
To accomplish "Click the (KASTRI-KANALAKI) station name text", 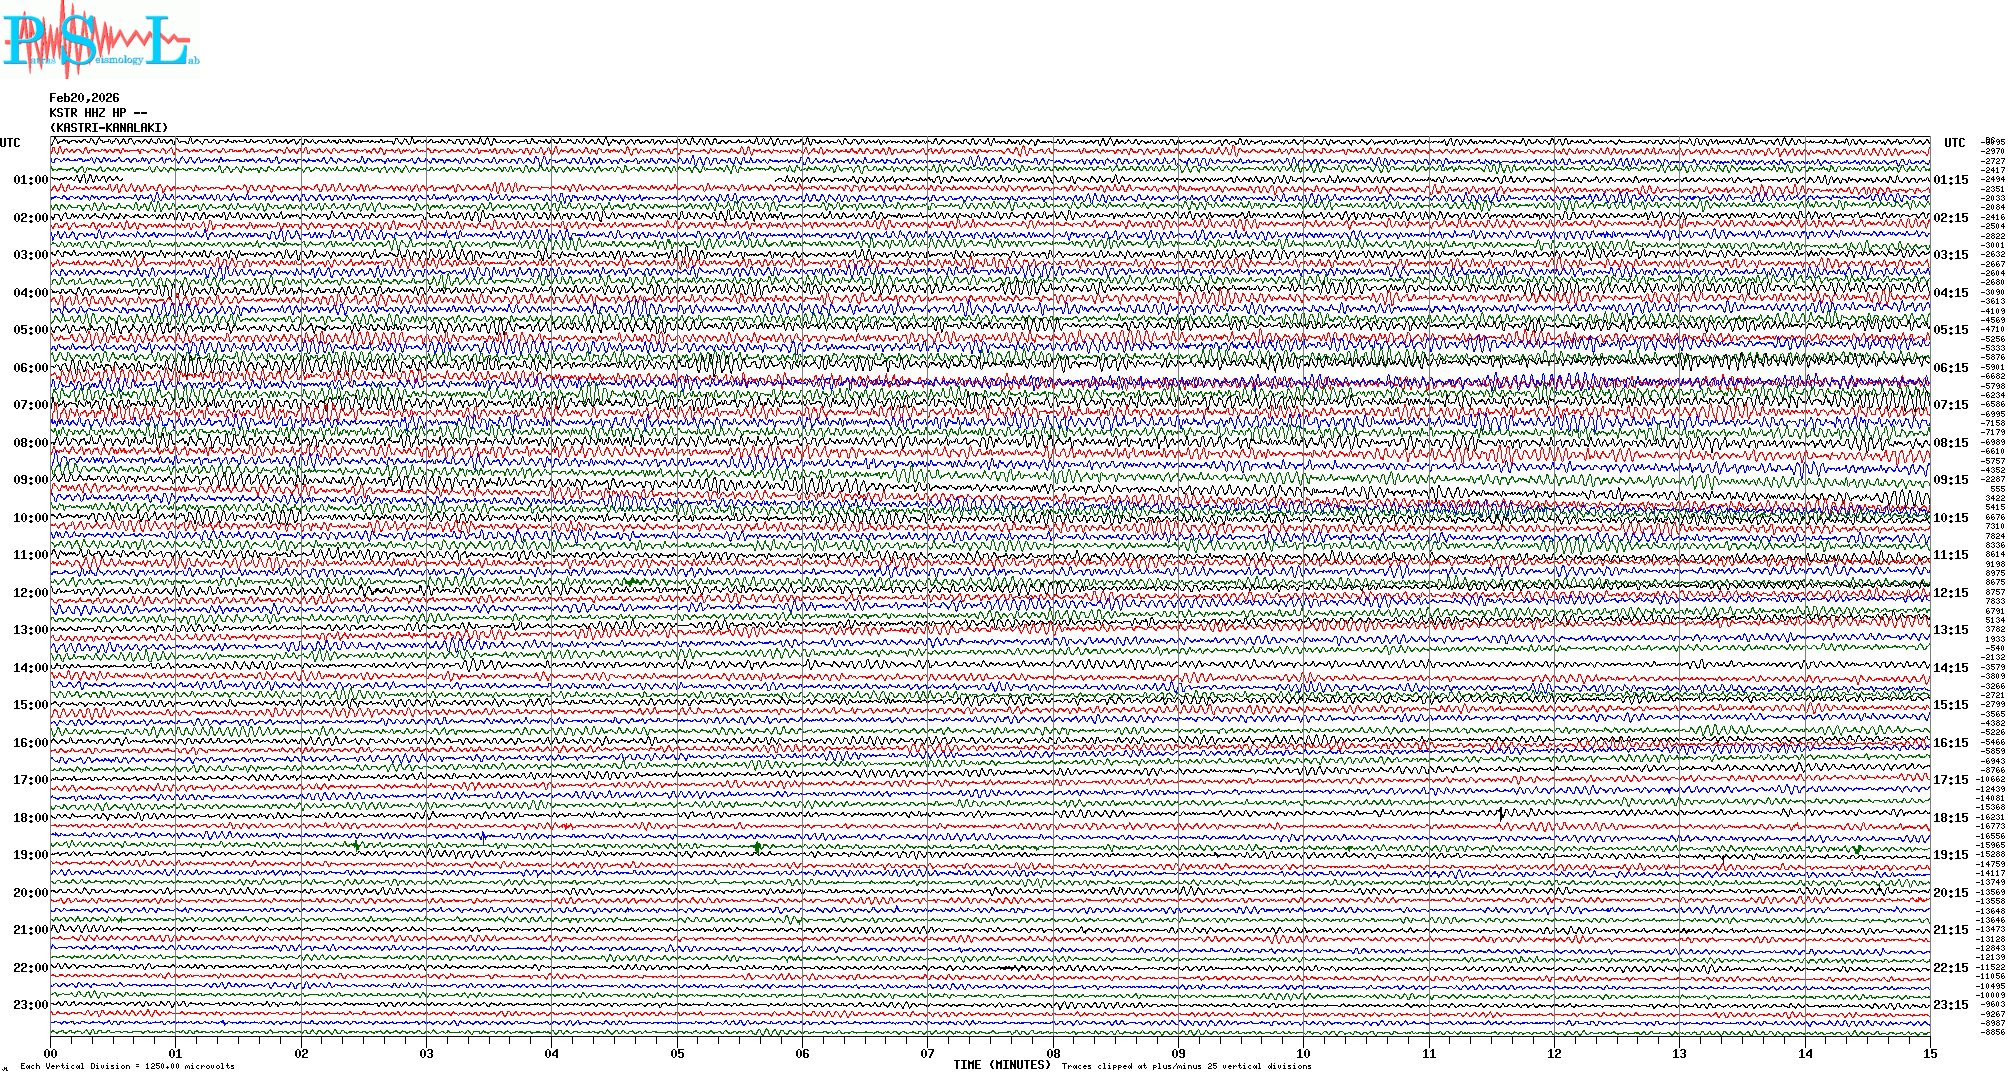I will tap(109, 128).
